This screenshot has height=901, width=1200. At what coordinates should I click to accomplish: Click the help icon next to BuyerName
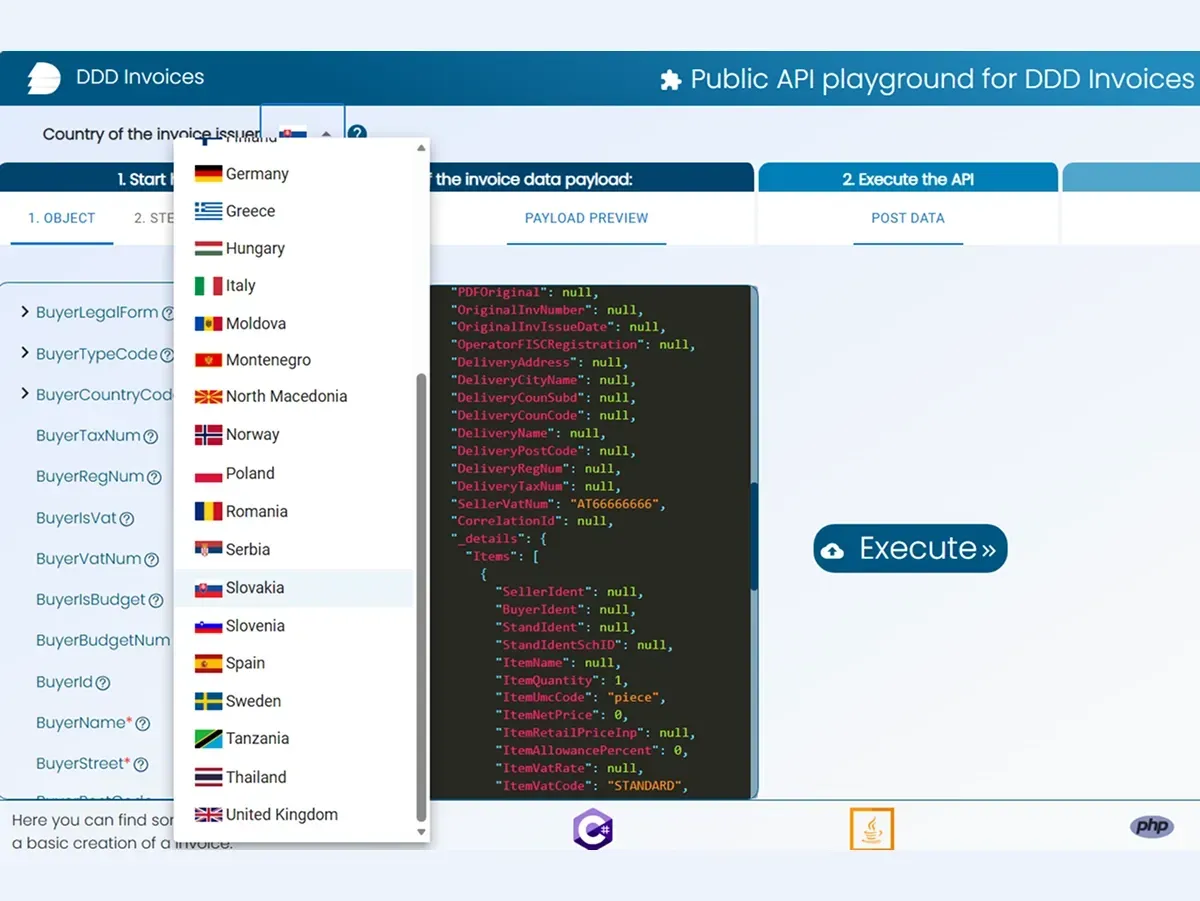143,724
